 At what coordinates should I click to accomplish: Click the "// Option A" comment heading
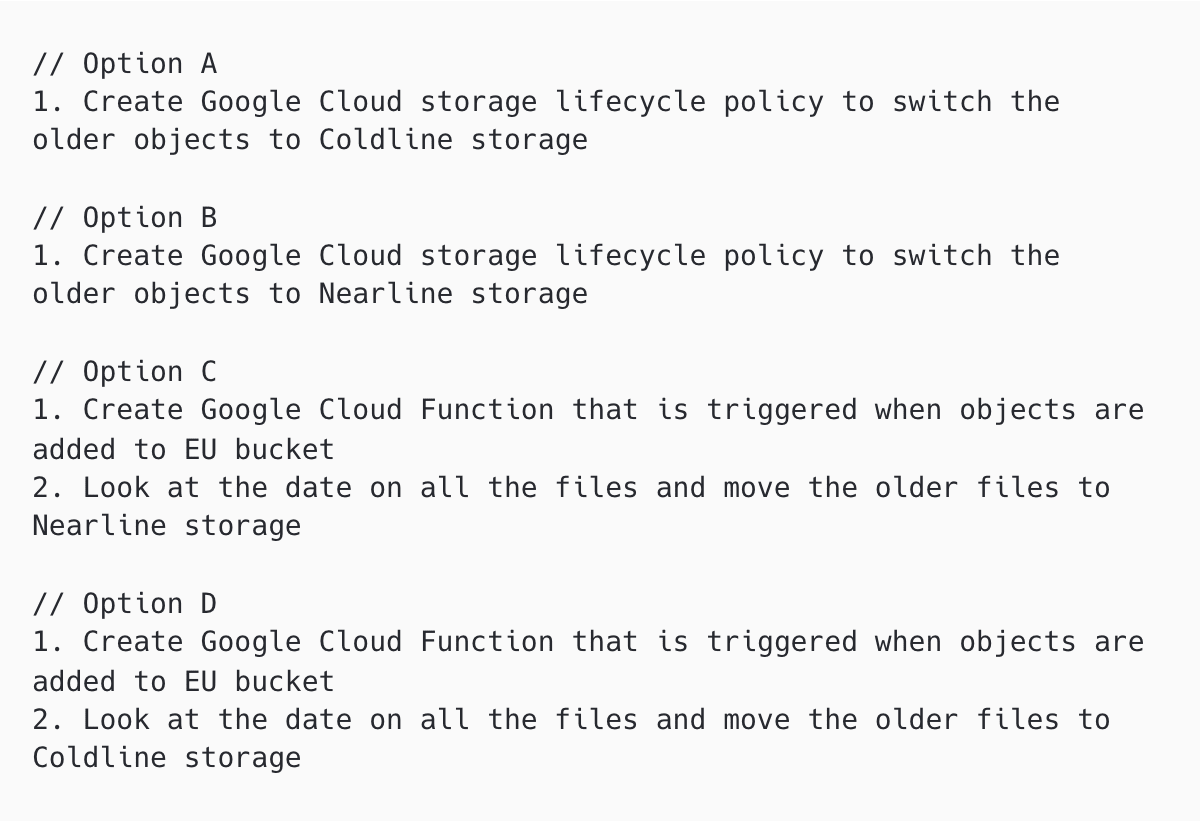[125, 64]
